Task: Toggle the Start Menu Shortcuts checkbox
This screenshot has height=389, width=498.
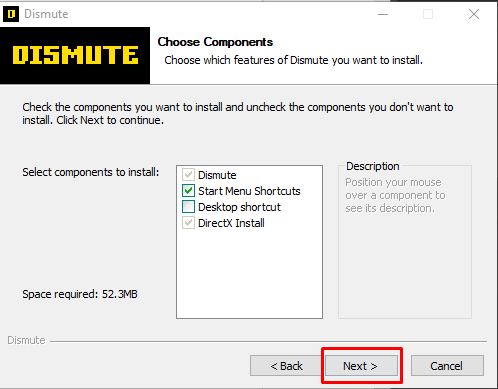Action: (x=188, y=191)
